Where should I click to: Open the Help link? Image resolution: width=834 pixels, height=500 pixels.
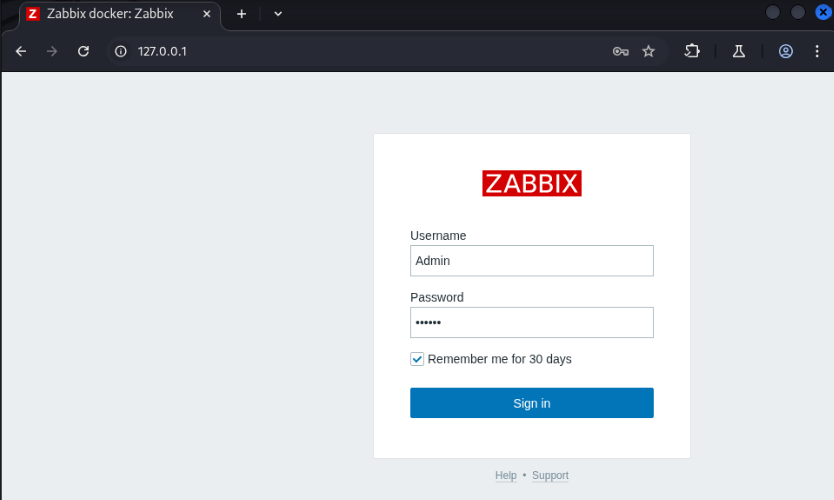coord(506,476)
